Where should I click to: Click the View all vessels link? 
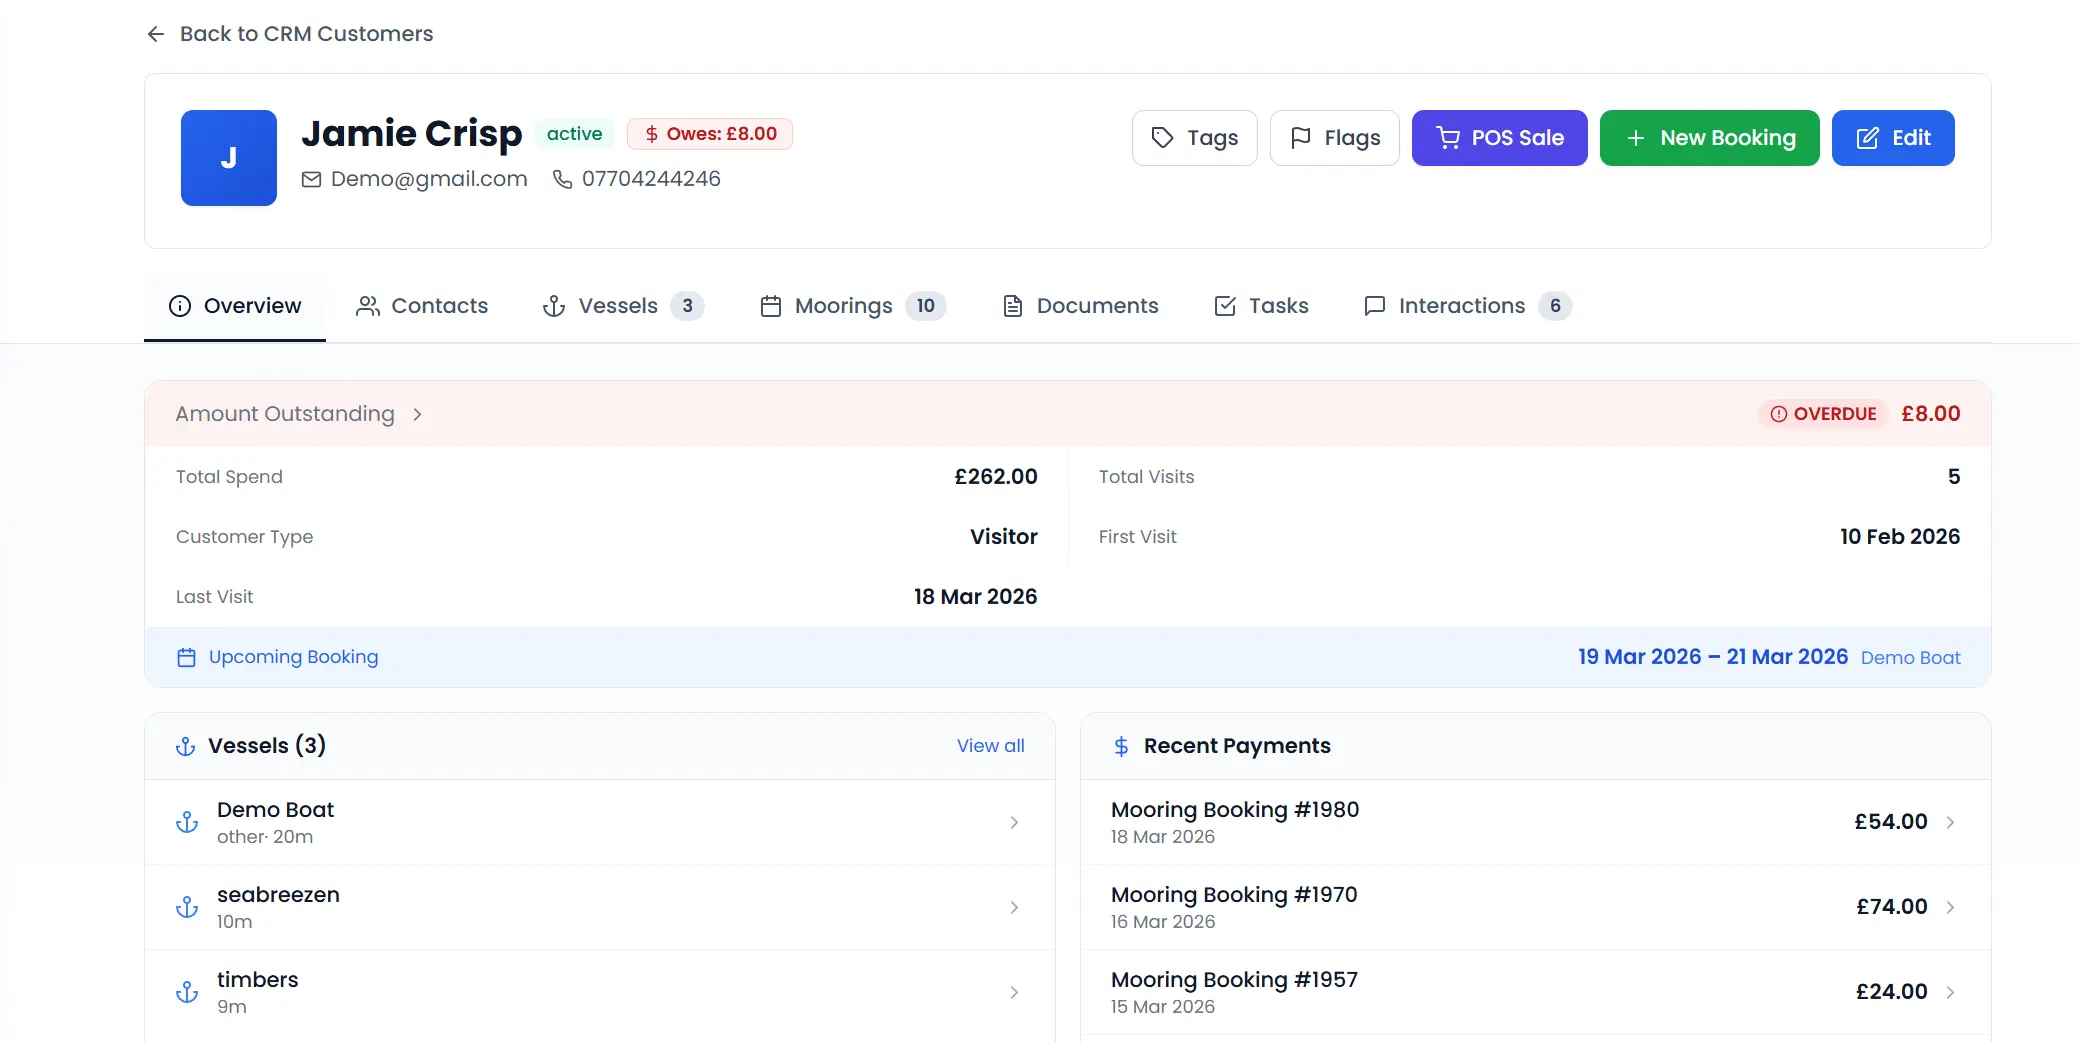(x=989, y=746)
